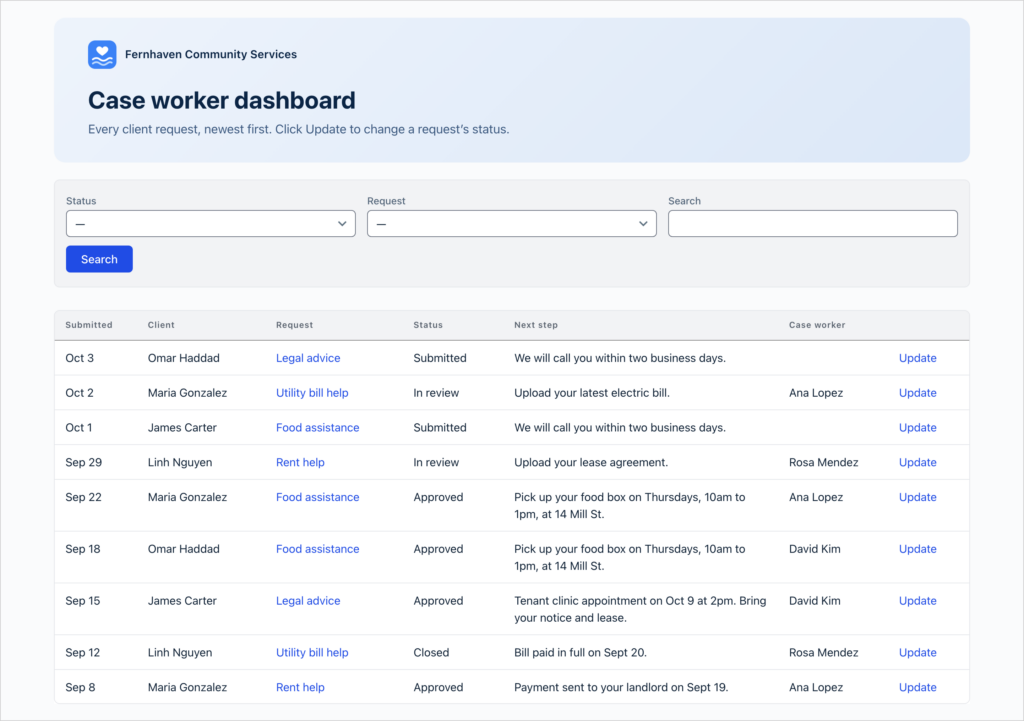The width and height of the screenshot is (1024, 721).
Task: Click the Status column header
Action: coord(428,325)
